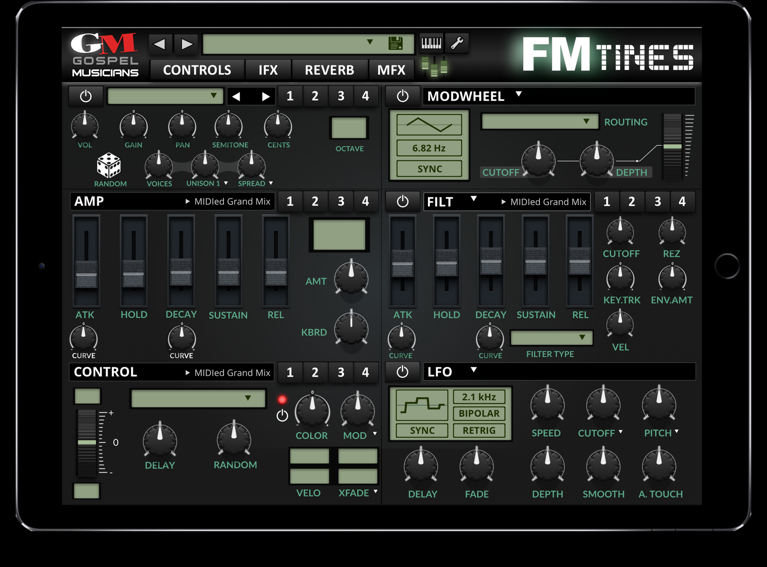Toggle the Modwheel section power button
Image resolution: width=767 pixels, height=567 pixels.
[402, 96]
